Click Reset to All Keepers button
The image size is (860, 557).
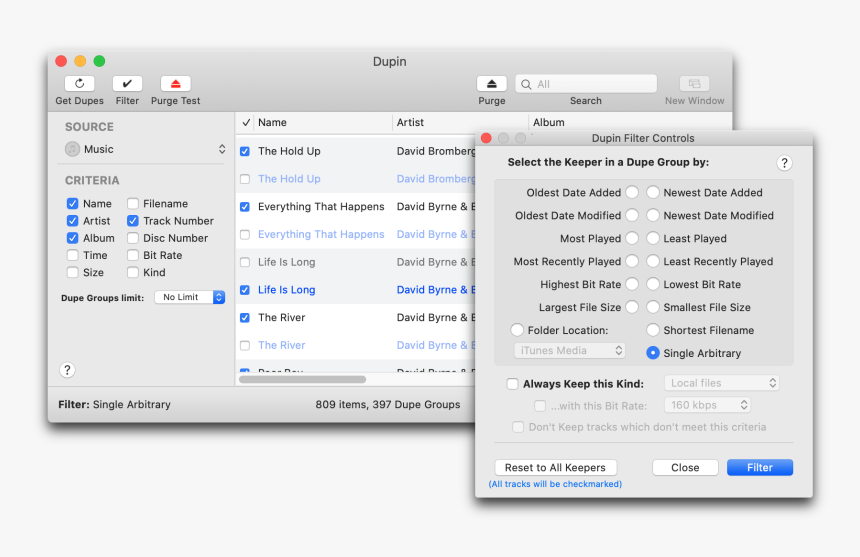click(556, 468)
